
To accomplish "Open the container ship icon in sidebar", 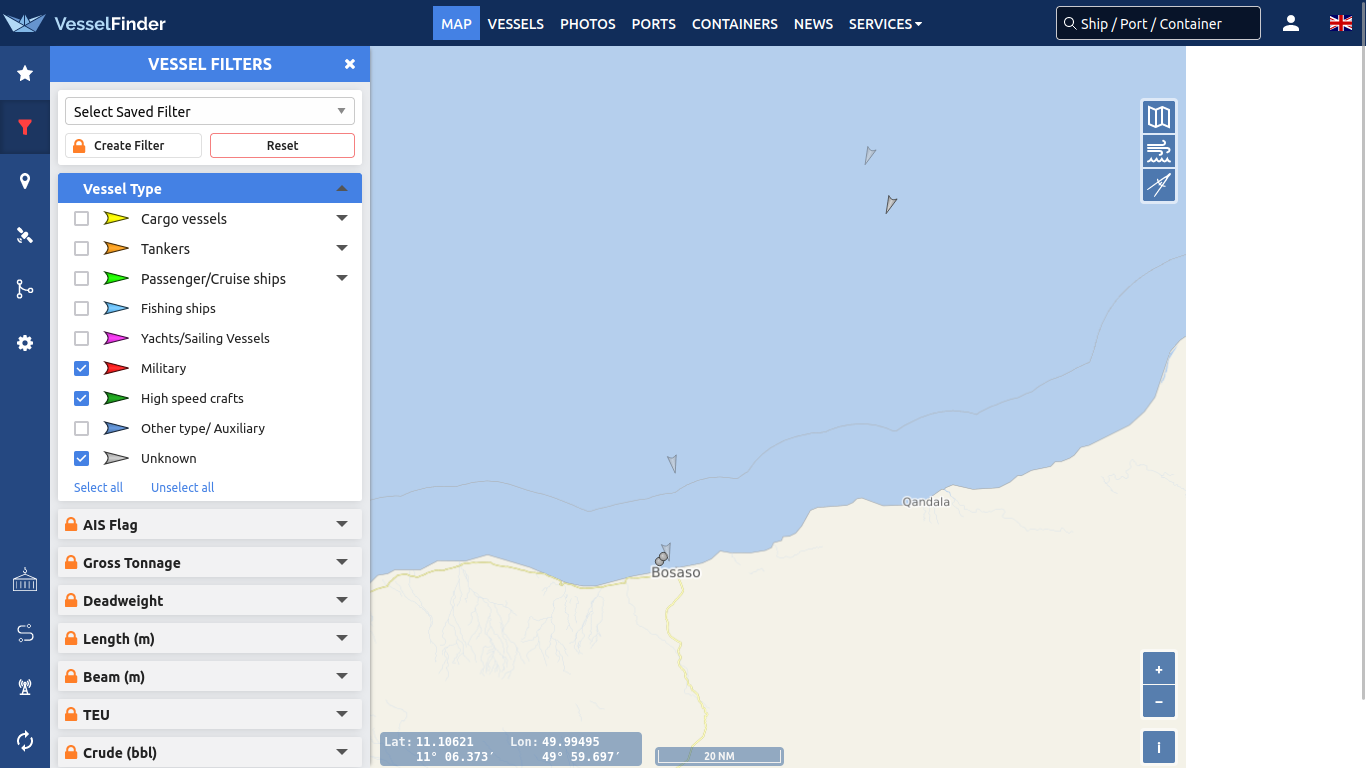I will [25, 579].
